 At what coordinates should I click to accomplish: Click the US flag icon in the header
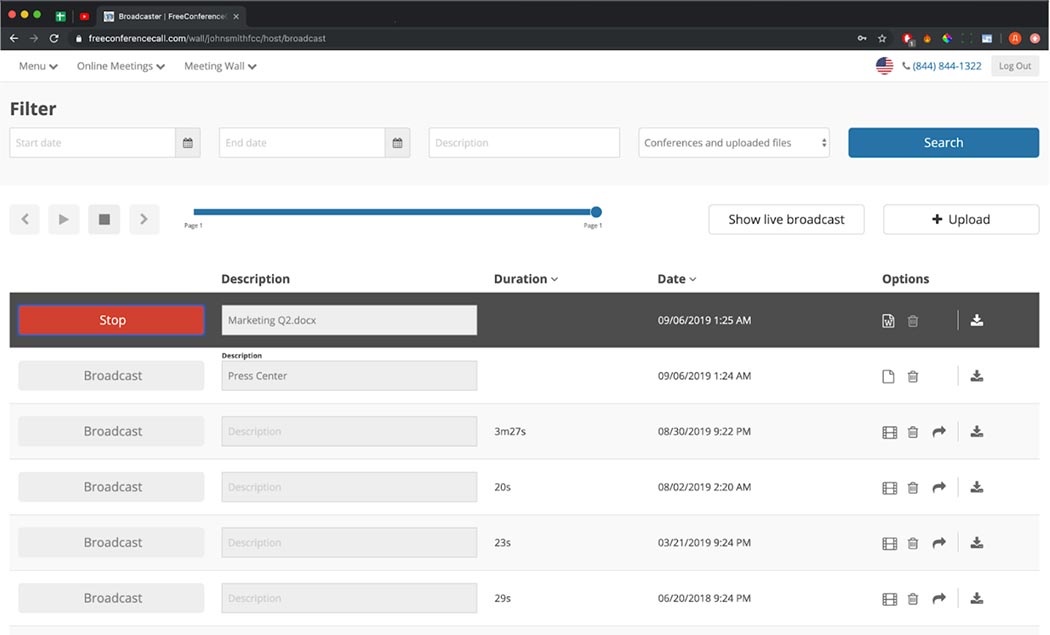(x=884, y=65)
